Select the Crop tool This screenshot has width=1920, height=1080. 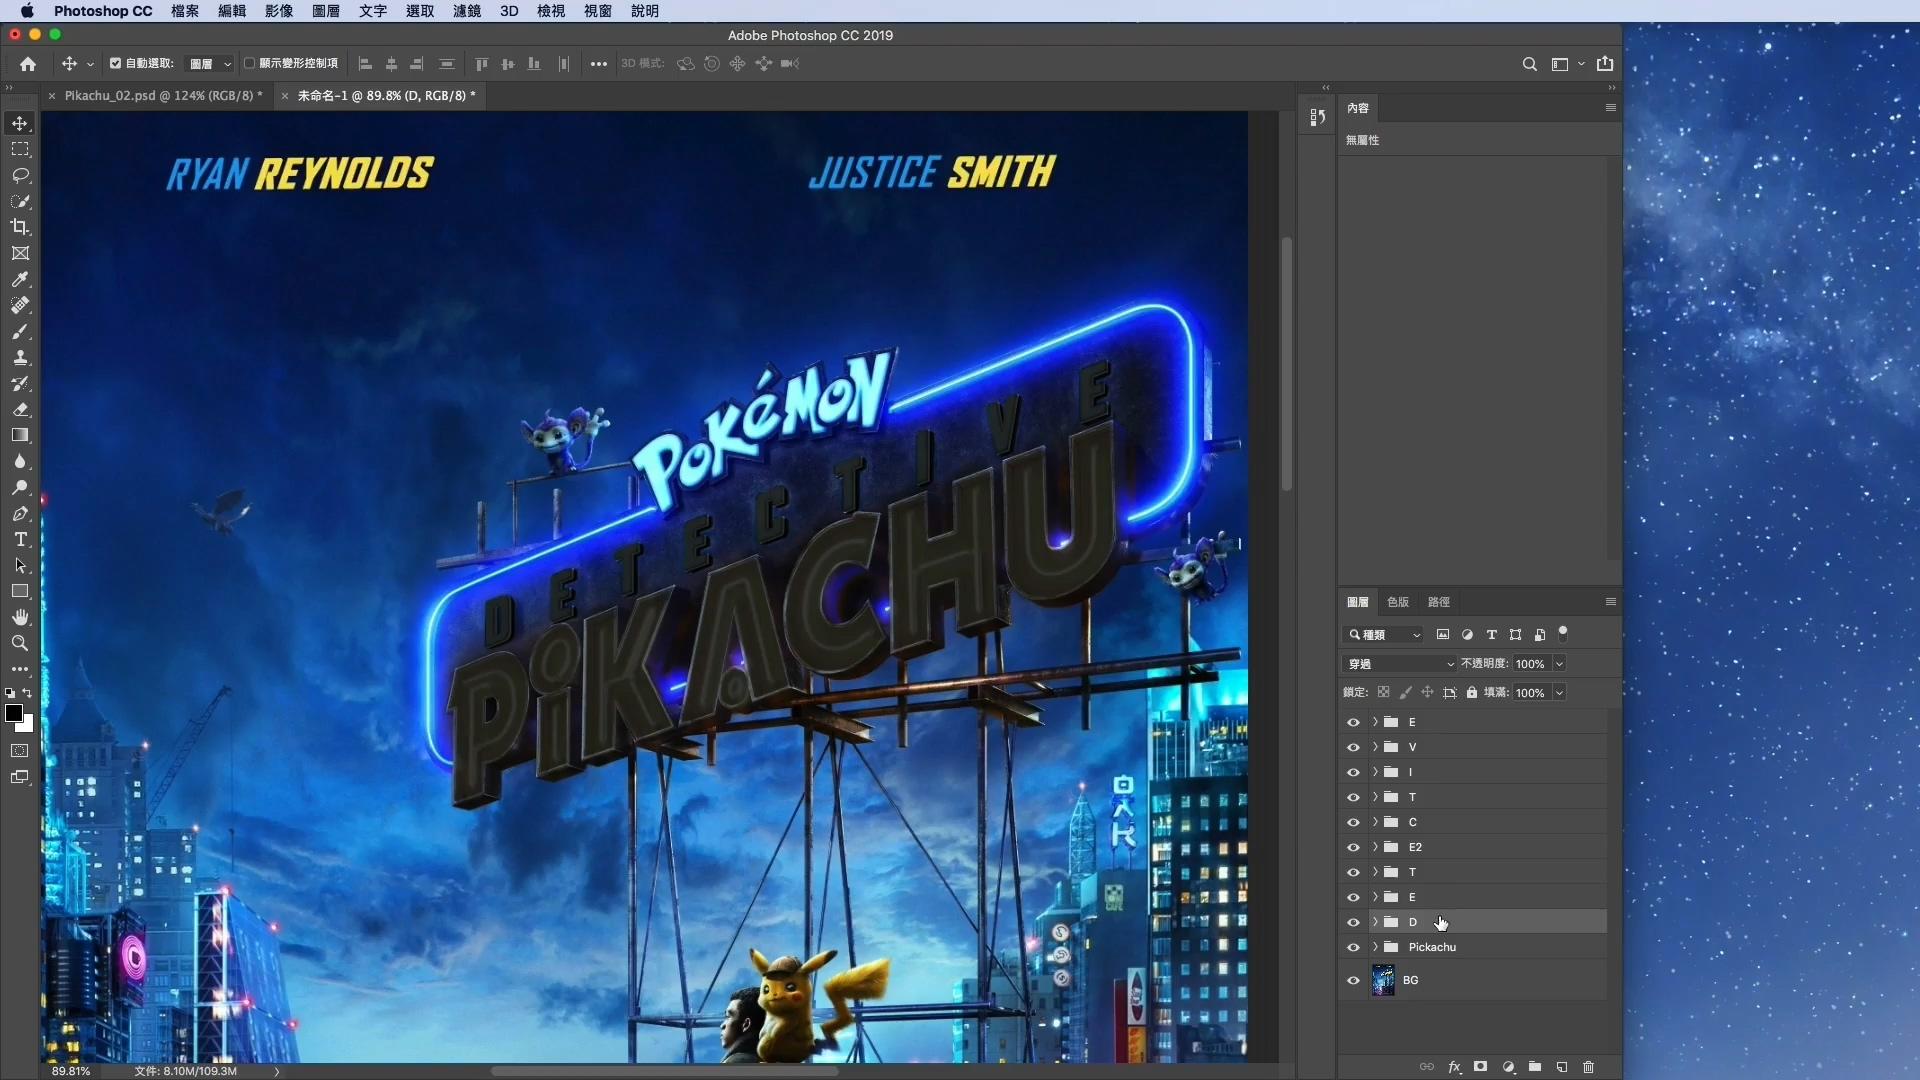[20, 227]
